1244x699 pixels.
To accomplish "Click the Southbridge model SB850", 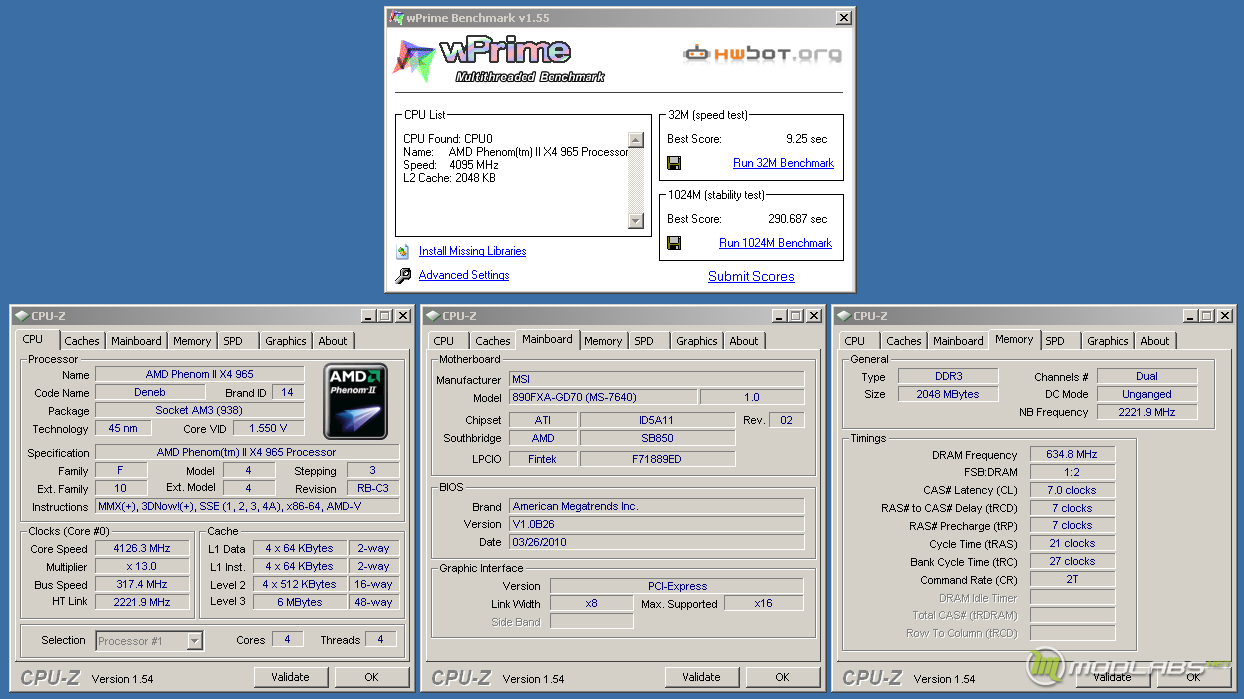I will [x=658, y=438].
